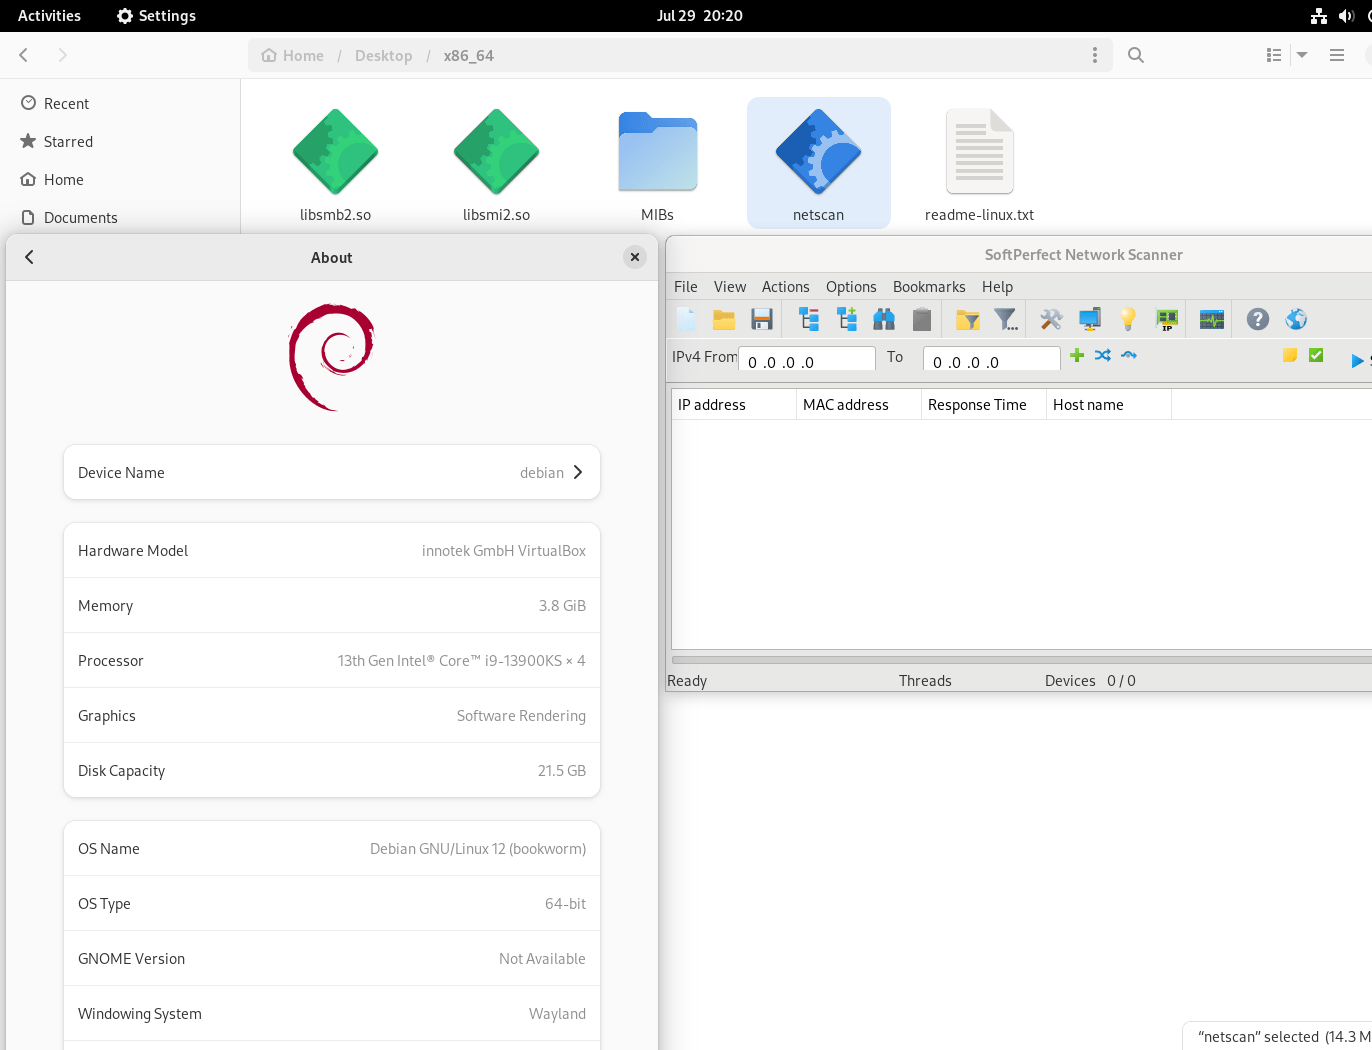This screenshot has width=1372, height=1050.
Task: Click the To IP address field
Action: coord(992,359)
